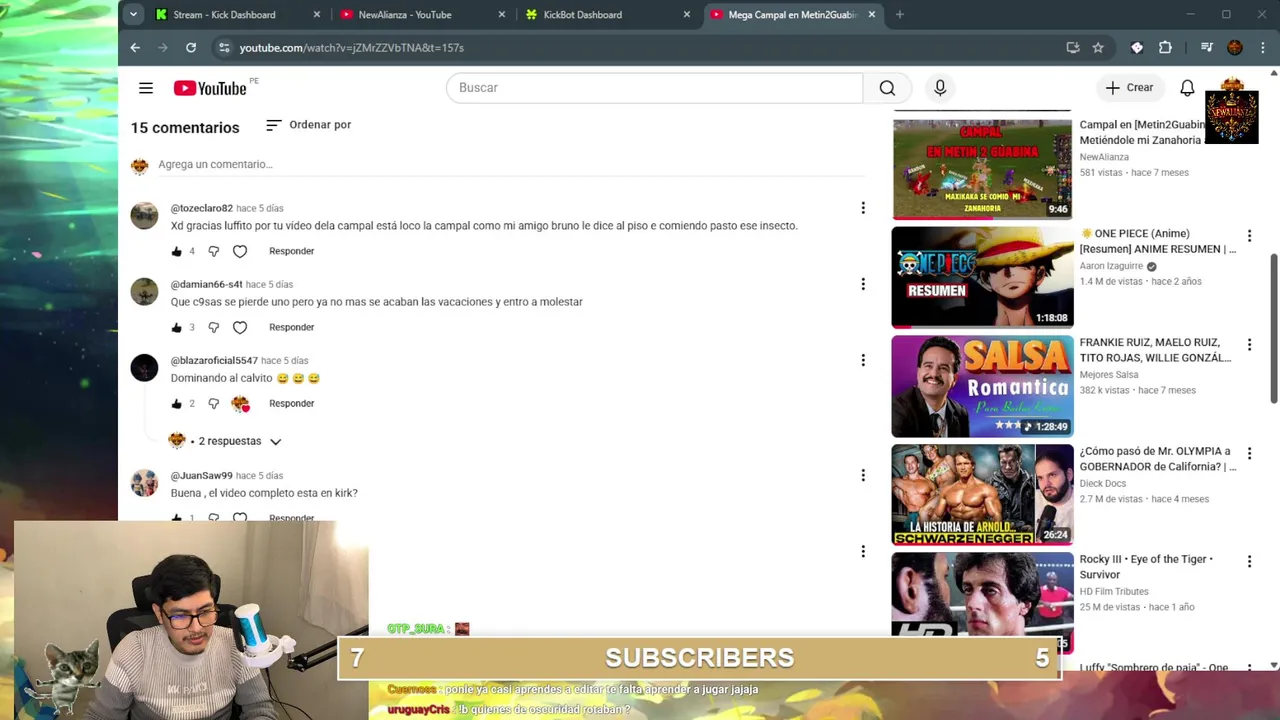Like the comment by @blazaroficial5547
The image size is (1280, 720).
coord(177,403)
